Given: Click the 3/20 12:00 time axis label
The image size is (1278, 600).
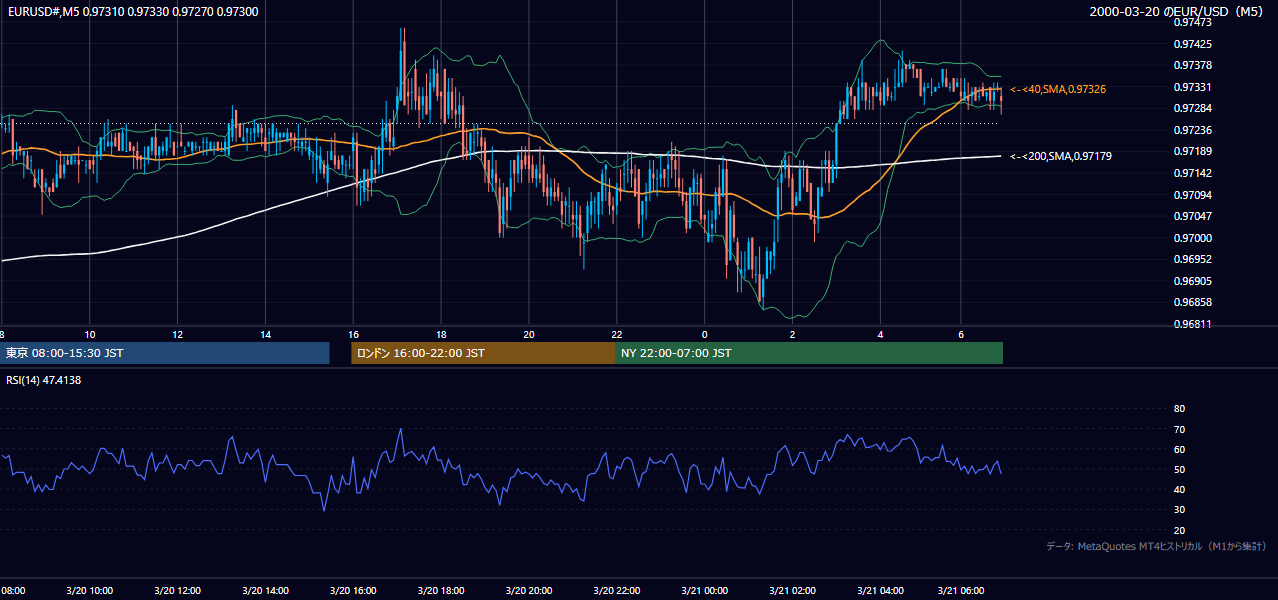Looking at the screenshot, I should pyautogui.click(x=178, y=591).
